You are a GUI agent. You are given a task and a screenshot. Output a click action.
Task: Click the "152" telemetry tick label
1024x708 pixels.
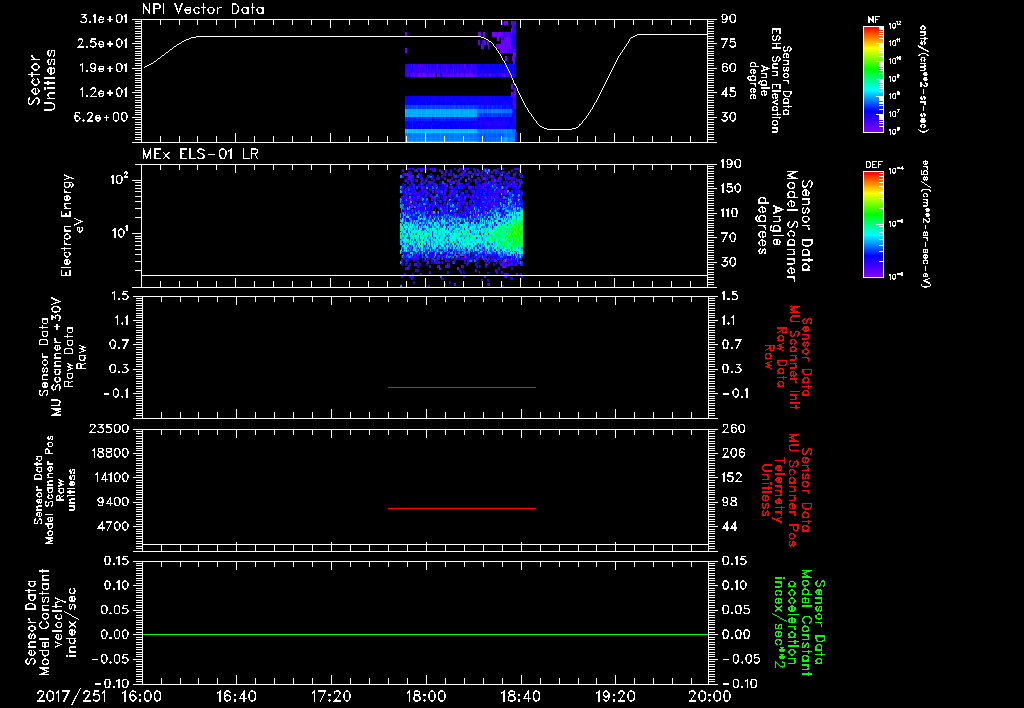731,477
